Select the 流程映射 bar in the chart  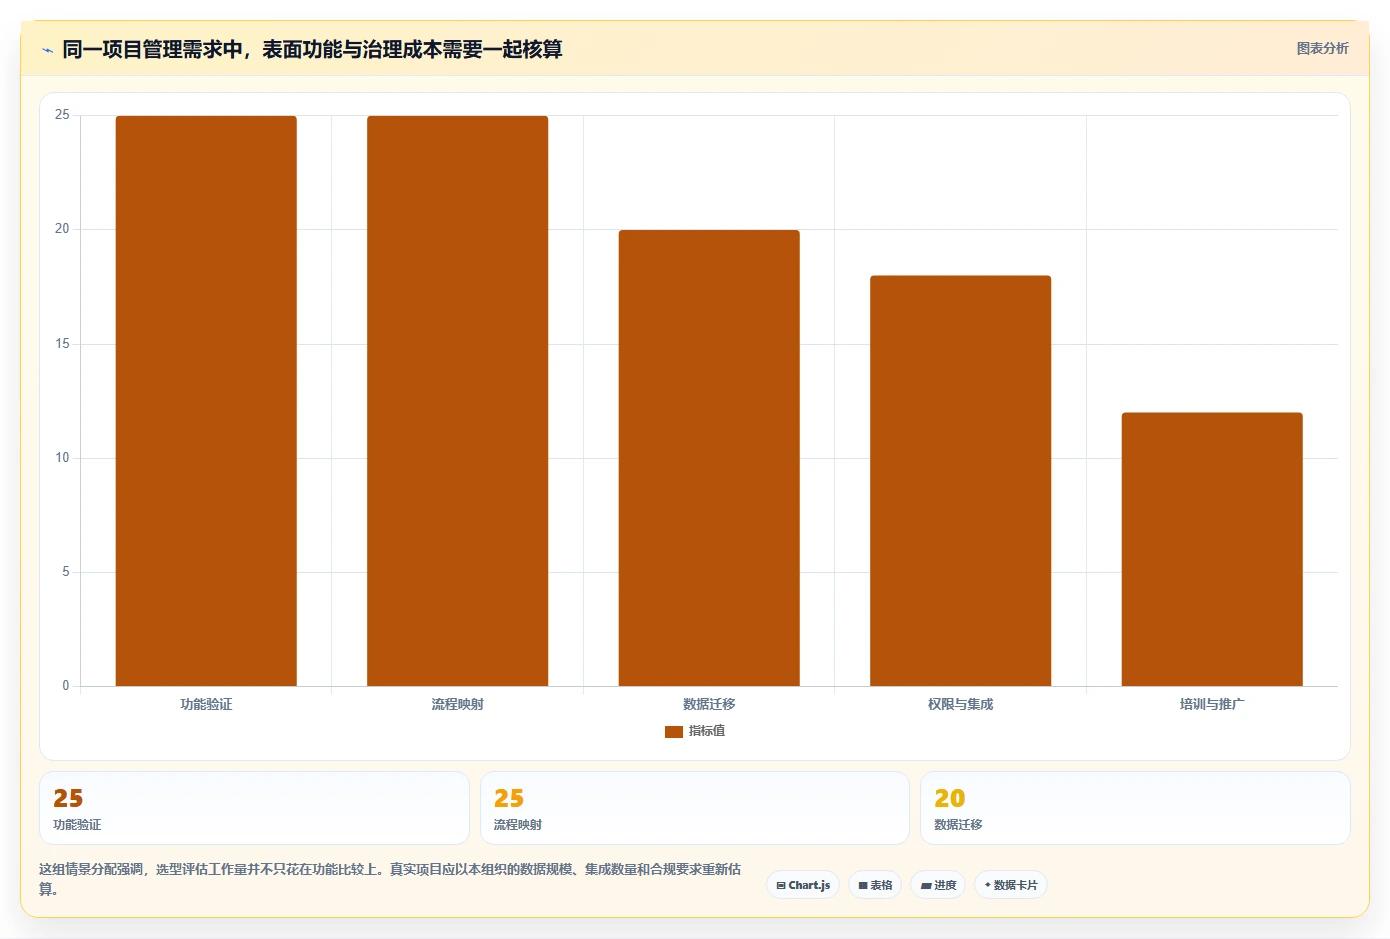(x=457, y=401)
